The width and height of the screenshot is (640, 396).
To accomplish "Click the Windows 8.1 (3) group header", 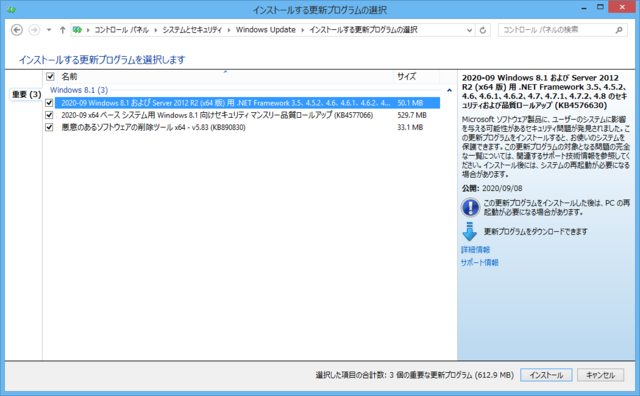I will (x=79, y=90).
